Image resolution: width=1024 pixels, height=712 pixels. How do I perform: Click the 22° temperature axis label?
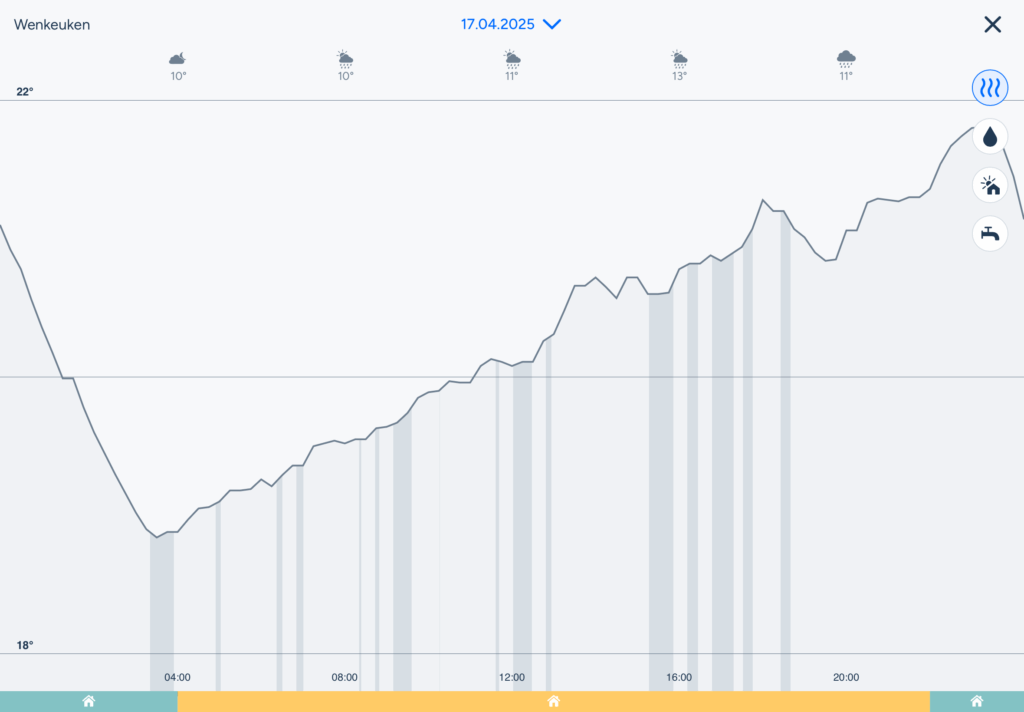point(25,91)
